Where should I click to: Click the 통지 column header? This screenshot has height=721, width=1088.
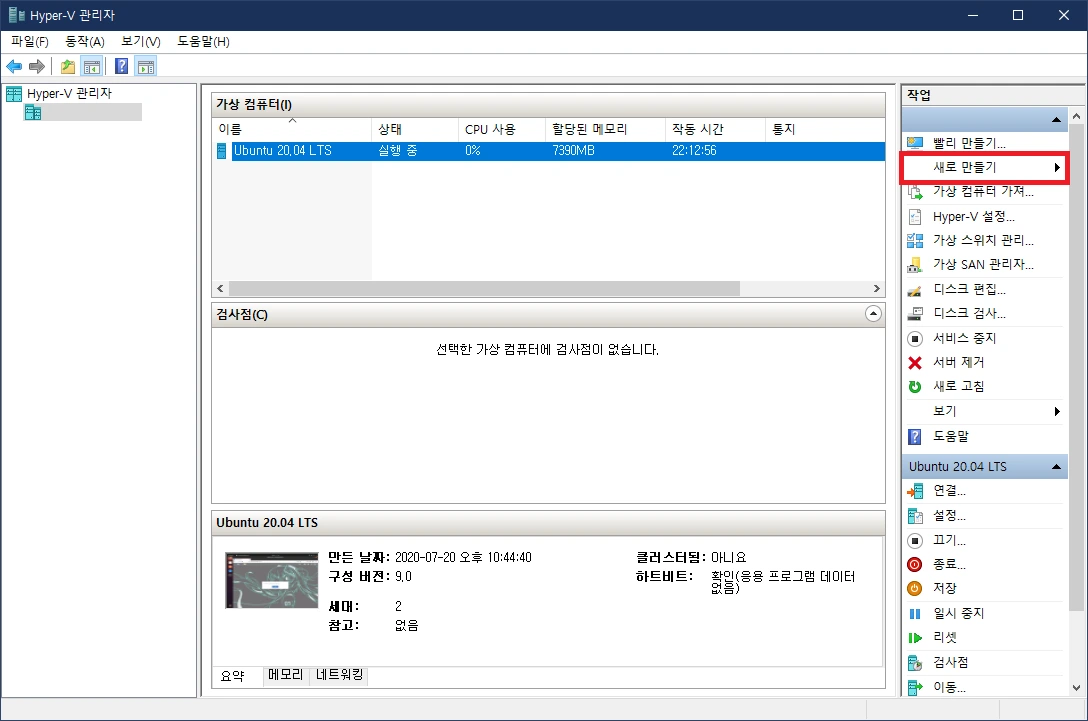pos(783,130)
